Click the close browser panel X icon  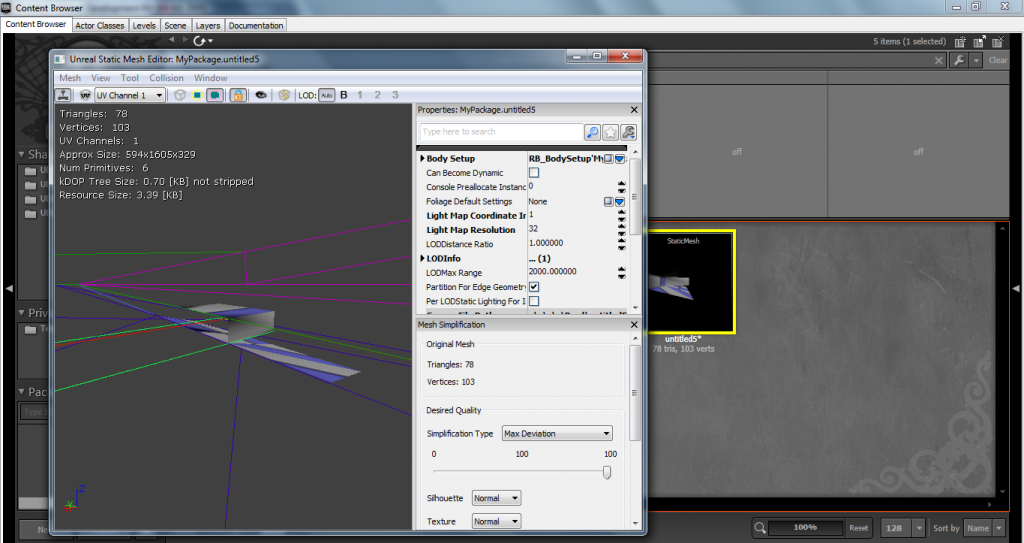(x=998, y=42)
